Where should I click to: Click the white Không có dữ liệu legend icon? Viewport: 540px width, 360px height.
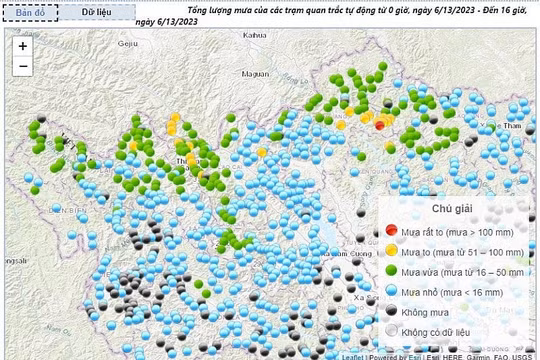[x=391, y=330]
